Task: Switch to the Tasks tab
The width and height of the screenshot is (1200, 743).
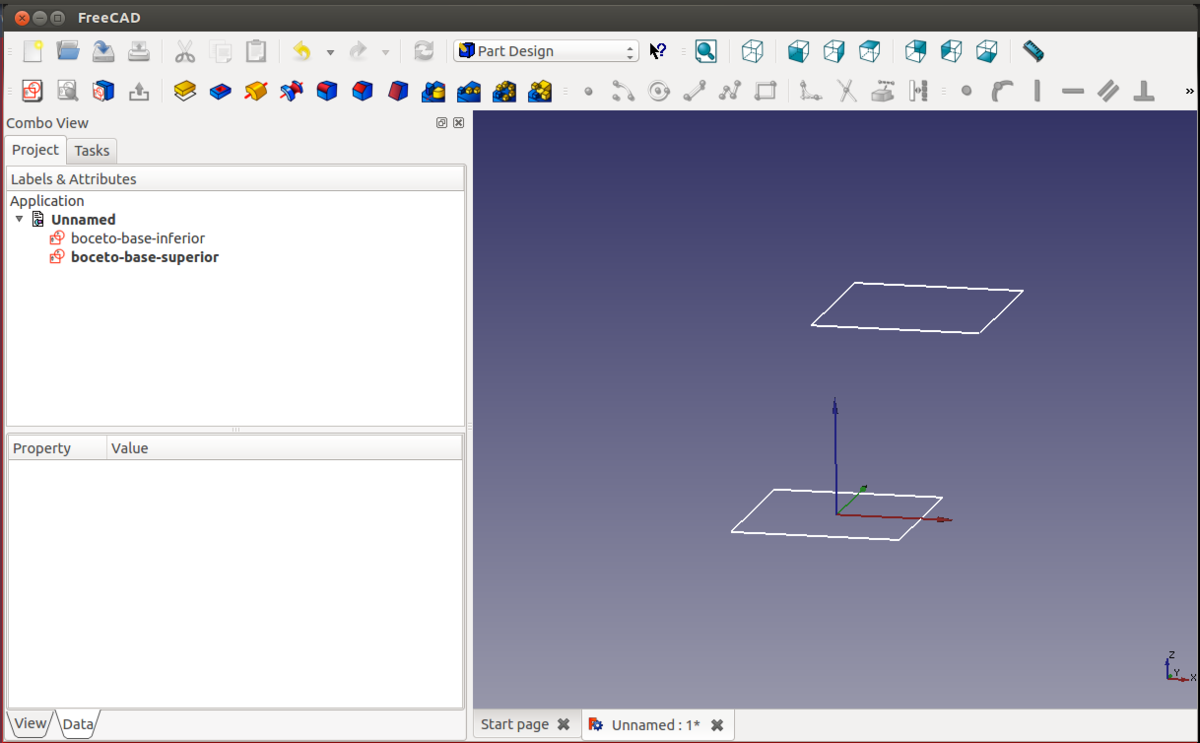Action: point(92,150)
